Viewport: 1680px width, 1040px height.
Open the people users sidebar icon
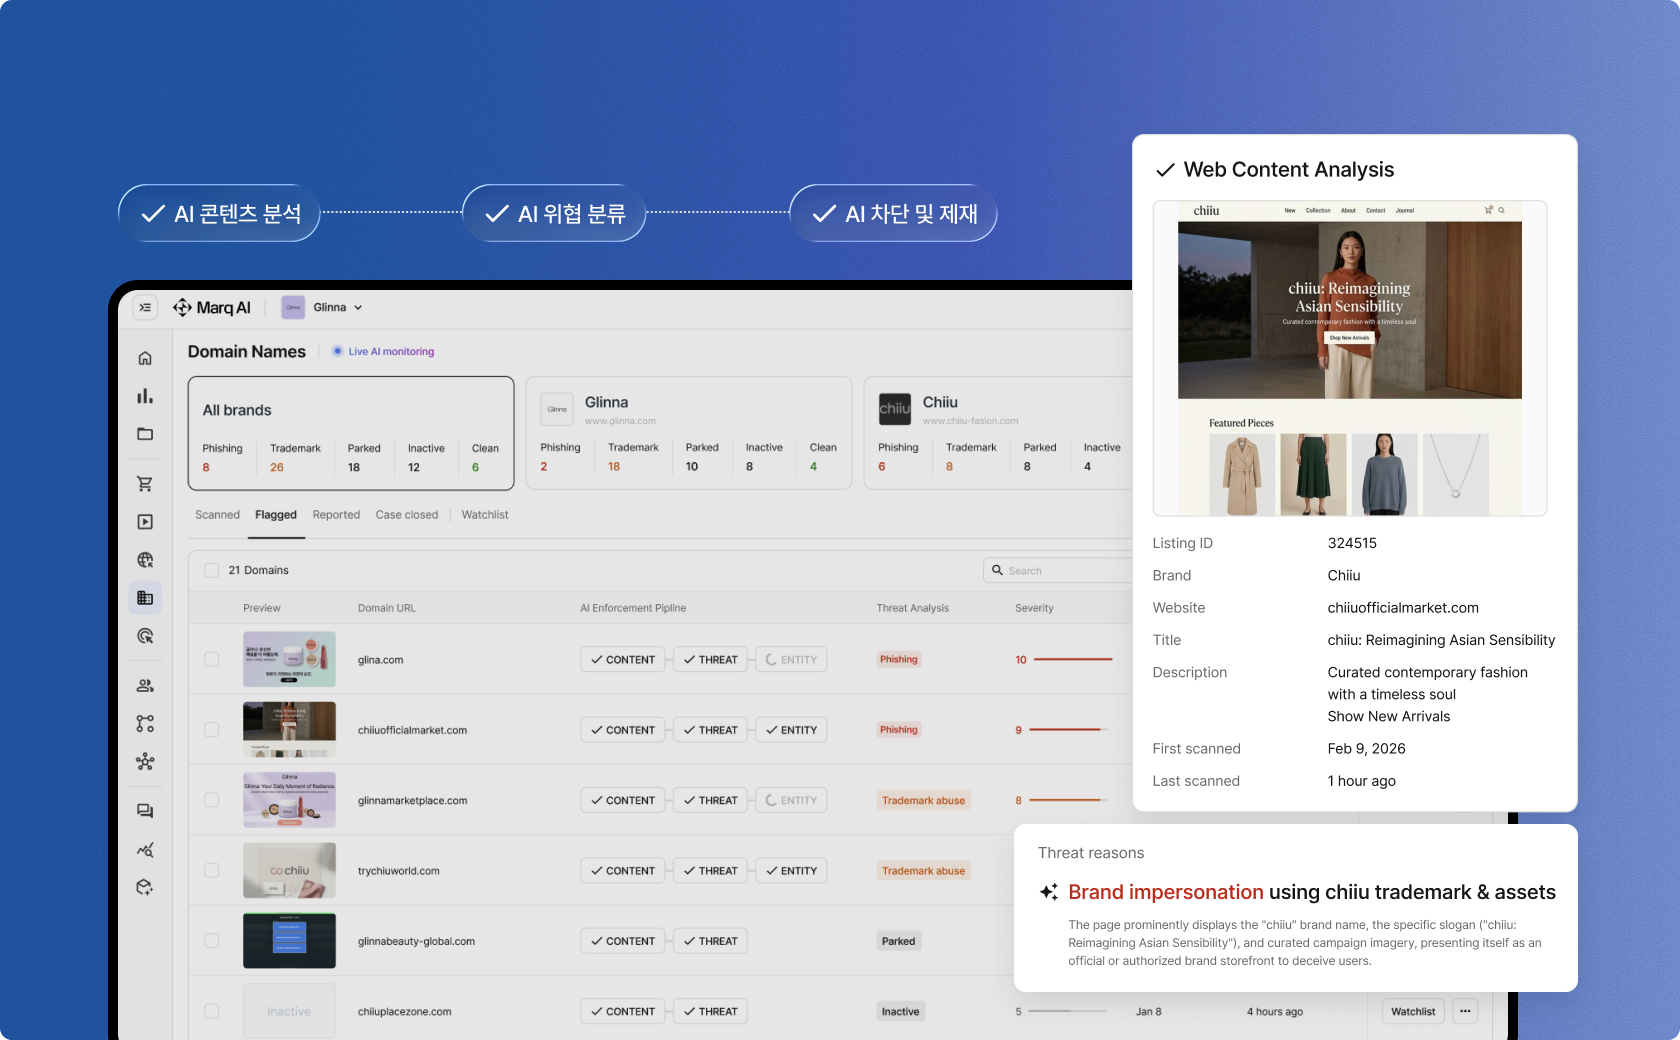pyautogui.click(x=145, y=686)
